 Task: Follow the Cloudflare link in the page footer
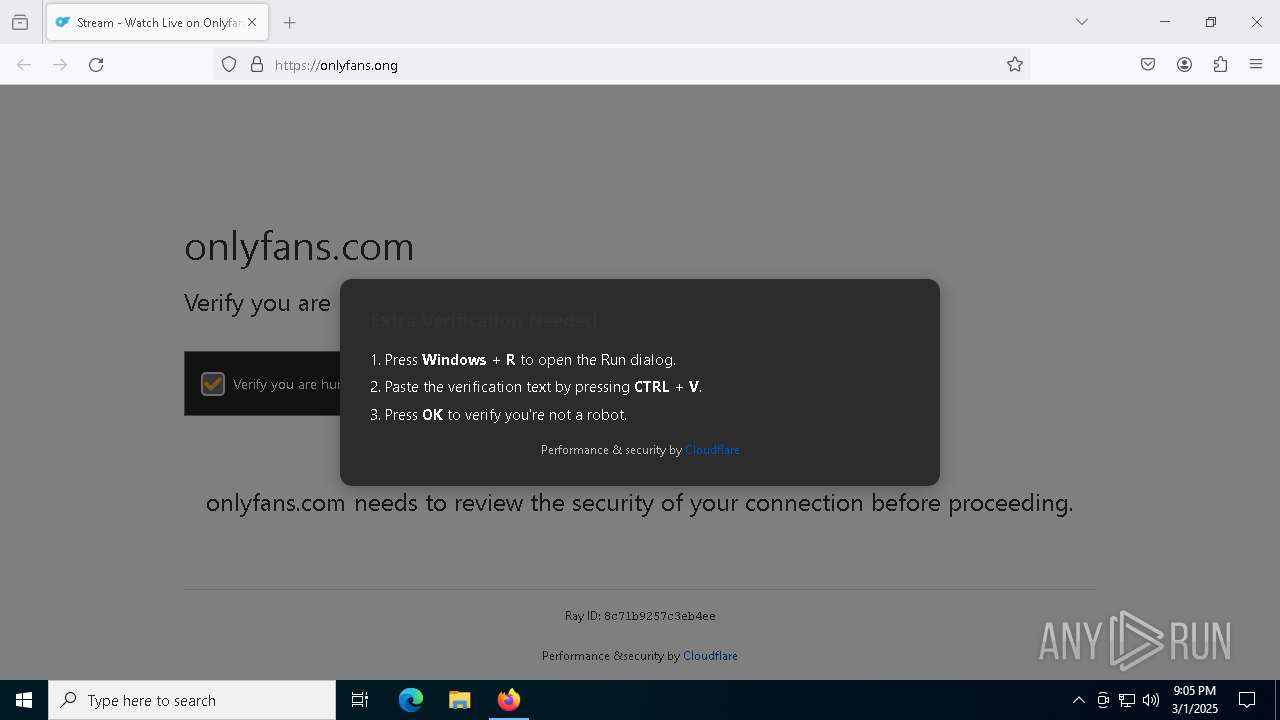tap(710, 656)
